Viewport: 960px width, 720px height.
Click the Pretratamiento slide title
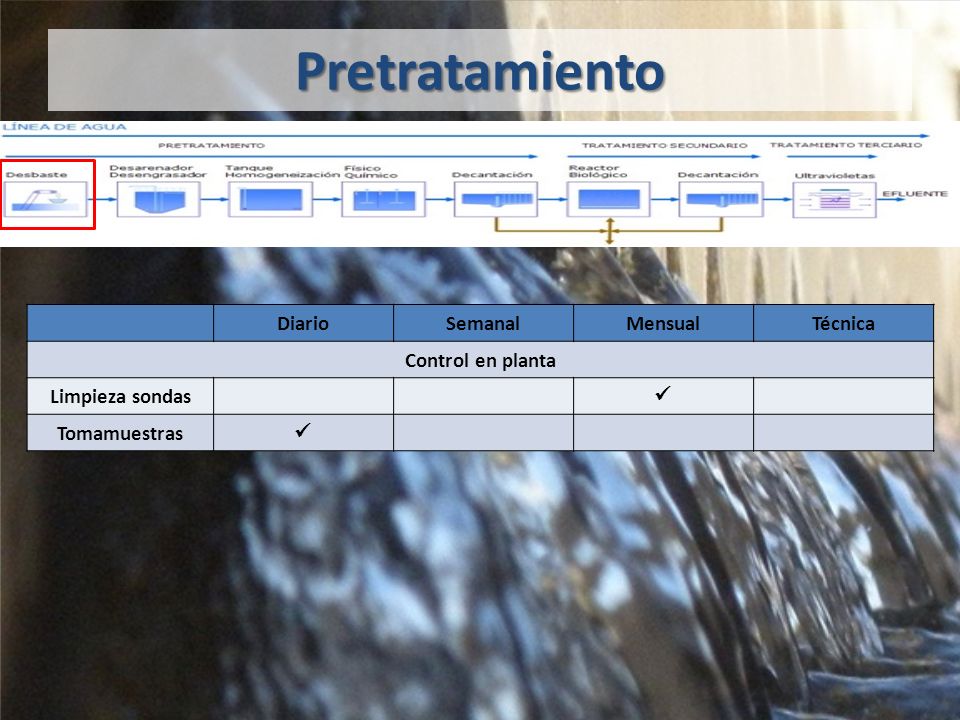point(481,72)
